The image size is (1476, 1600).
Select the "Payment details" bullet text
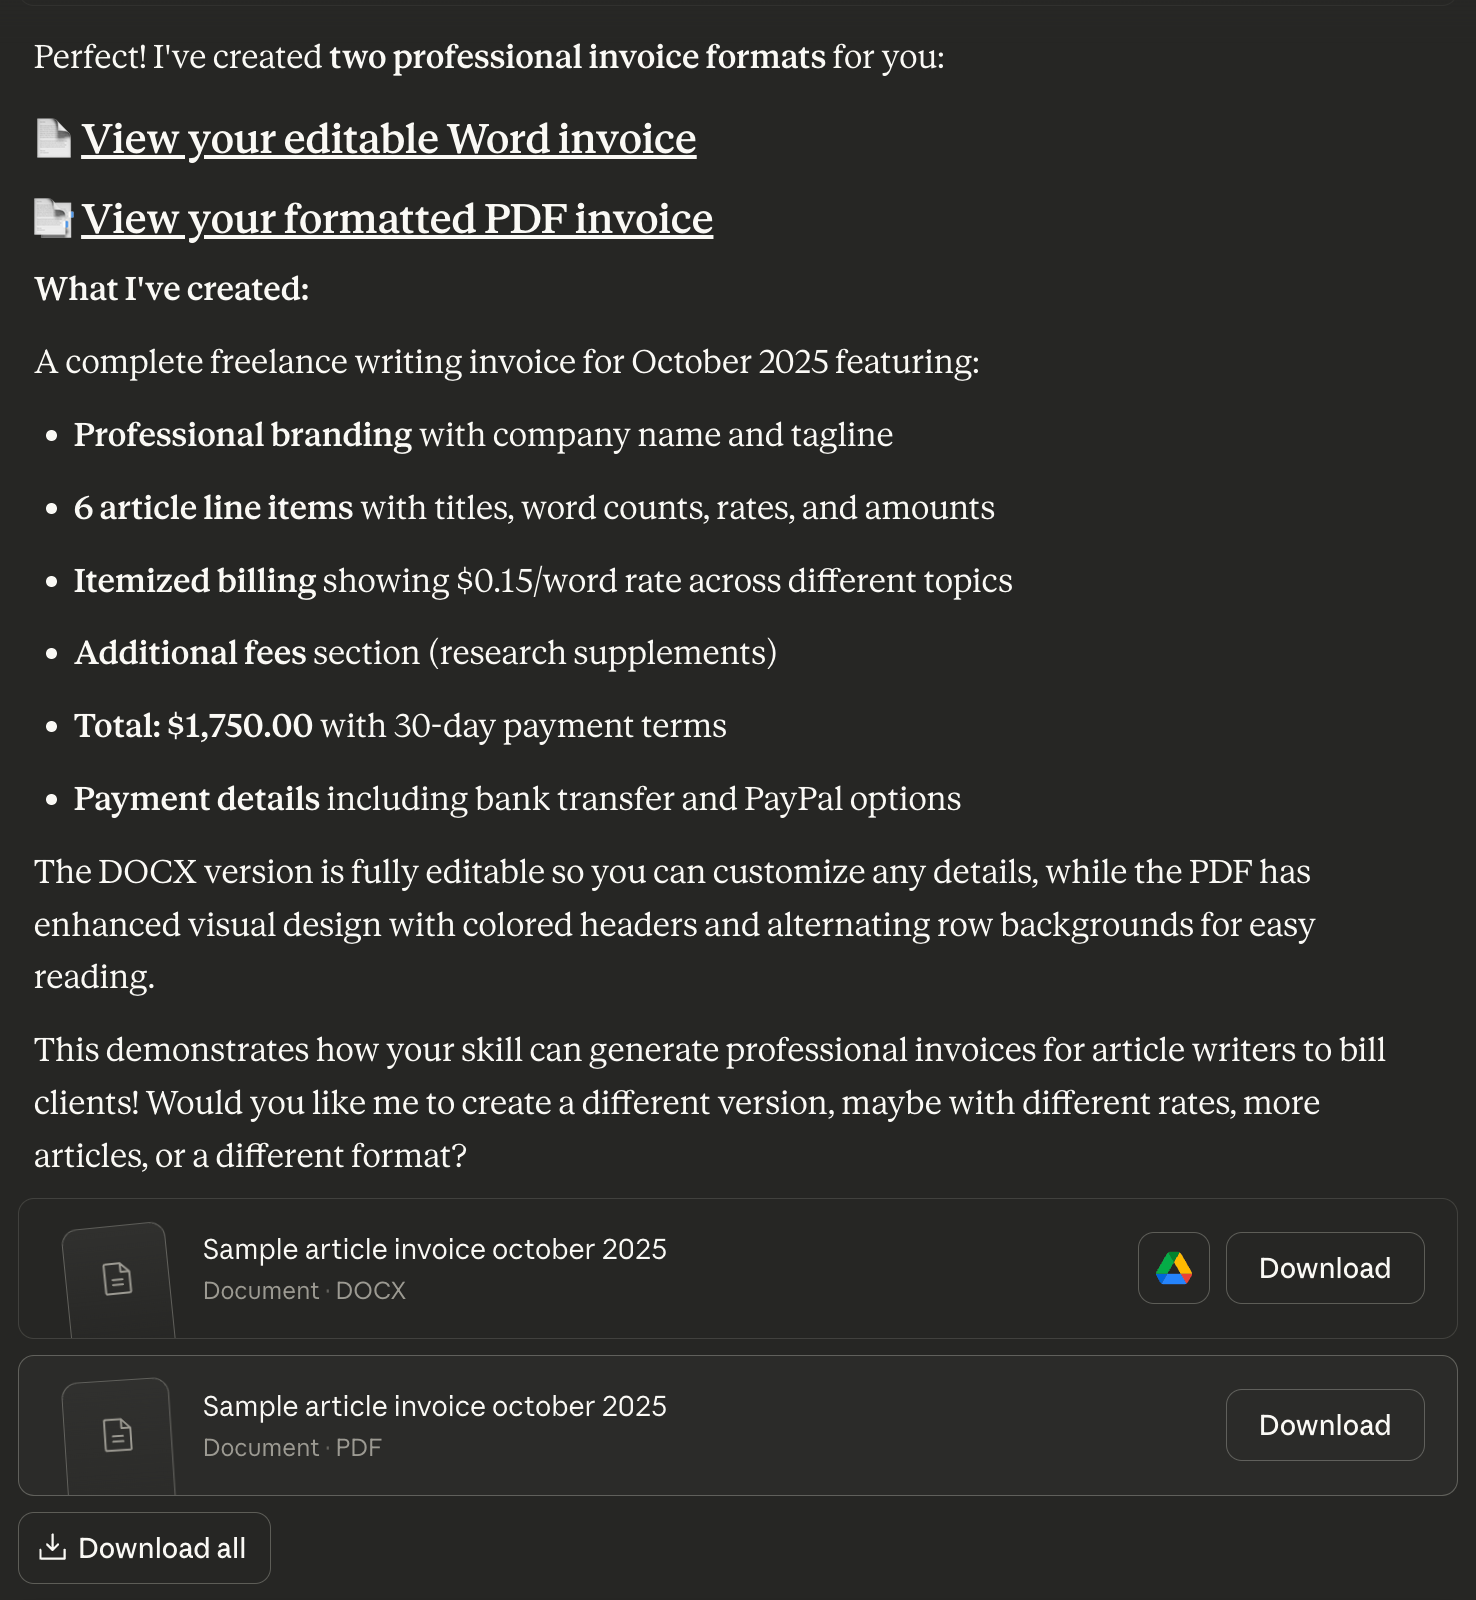coord(197,799)
